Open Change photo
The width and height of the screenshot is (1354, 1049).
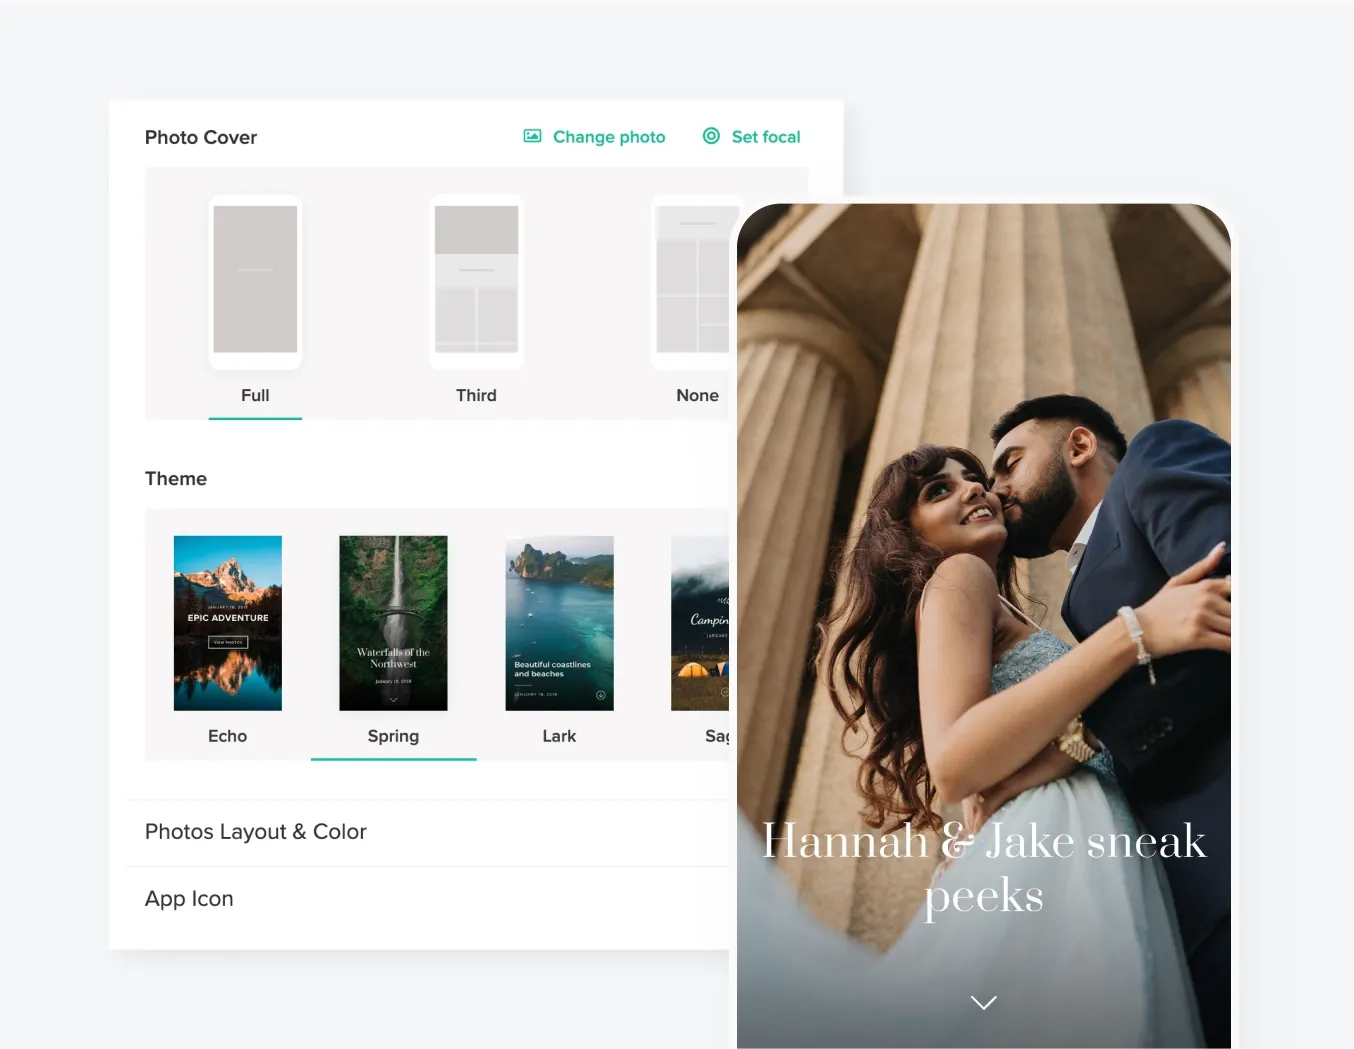[608, 136]
